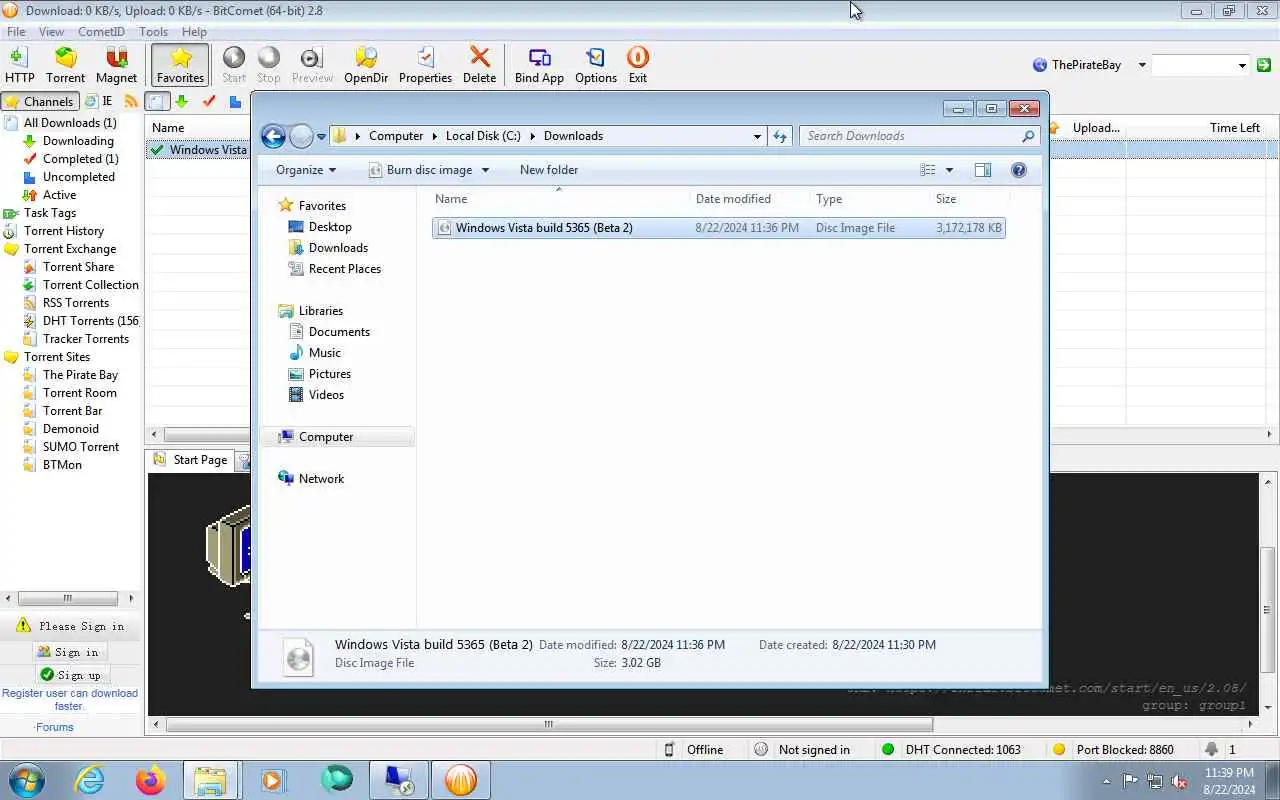
Task: Click the Explorer help icon
Action: tap(1019, 170)
